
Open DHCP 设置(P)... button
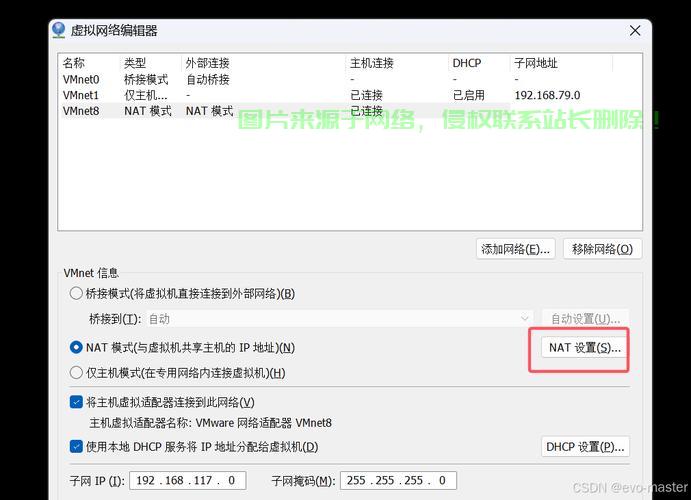585,447
